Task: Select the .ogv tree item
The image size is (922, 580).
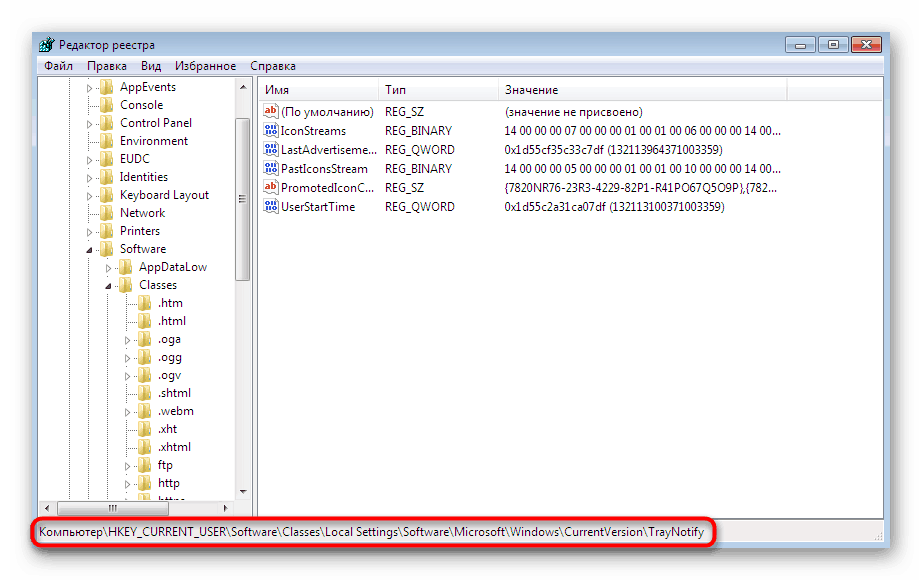Action: pos(169,375)
